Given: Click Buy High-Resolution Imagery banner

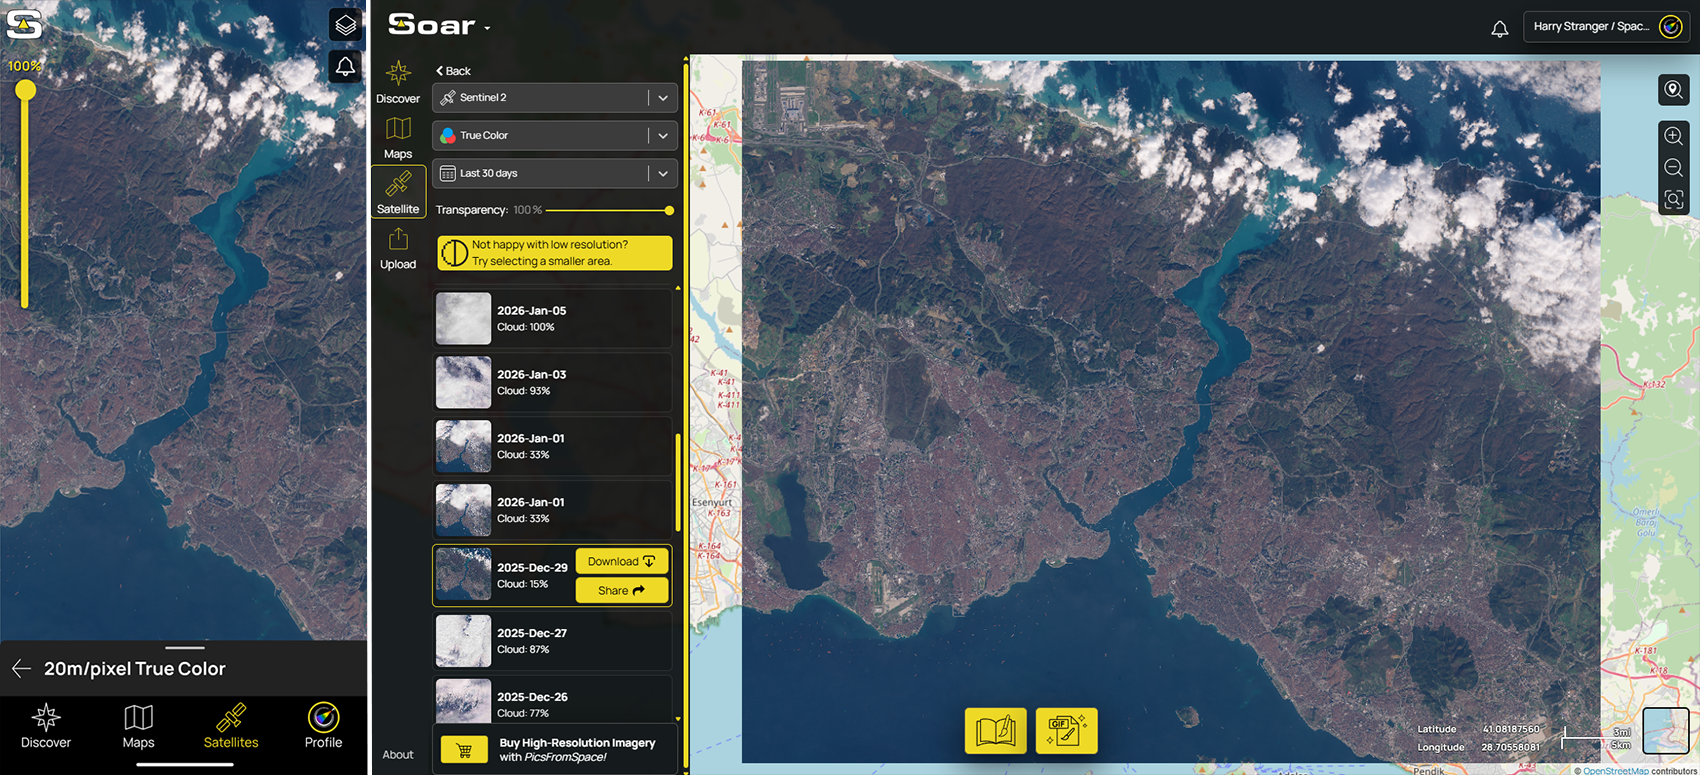Looking at the screenshot, I should tap(555, 749).
